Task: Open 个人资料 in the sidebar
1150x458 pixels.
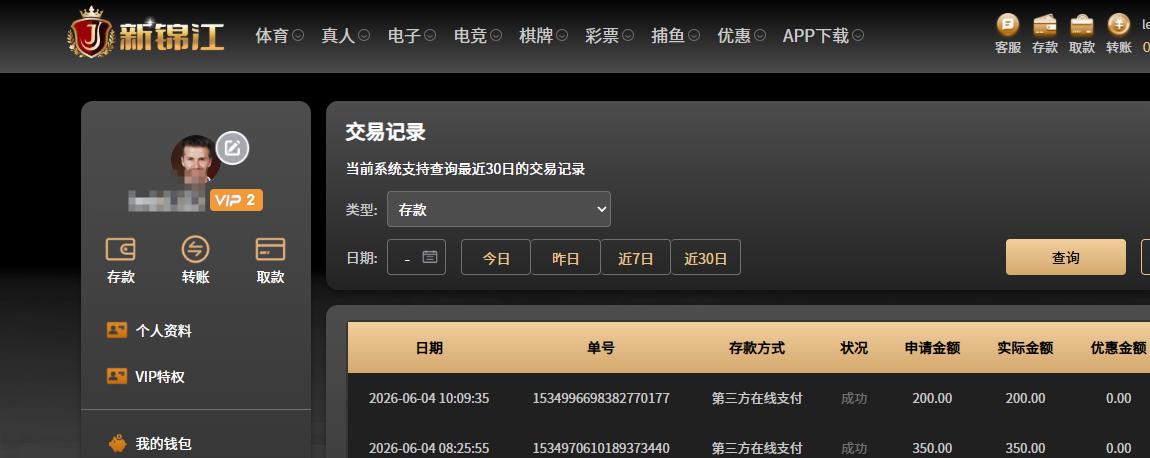Action: (164, 331)
